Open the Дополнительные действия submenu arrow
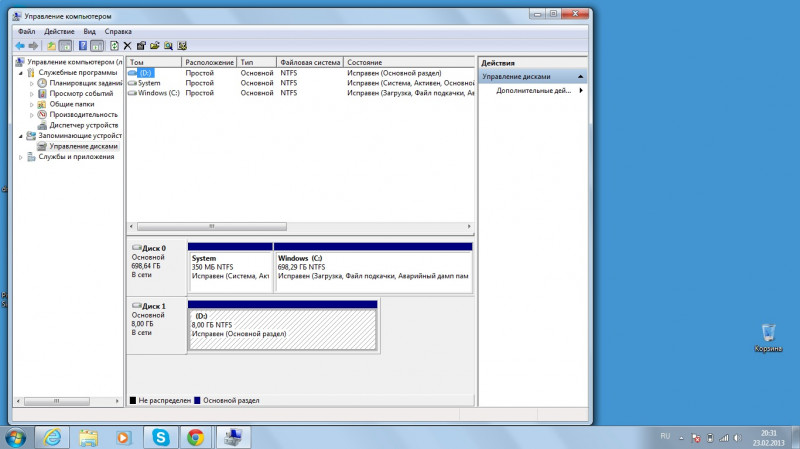Image resolution: width=800 pixels, height=449 pixels. (x=580, y=91)
